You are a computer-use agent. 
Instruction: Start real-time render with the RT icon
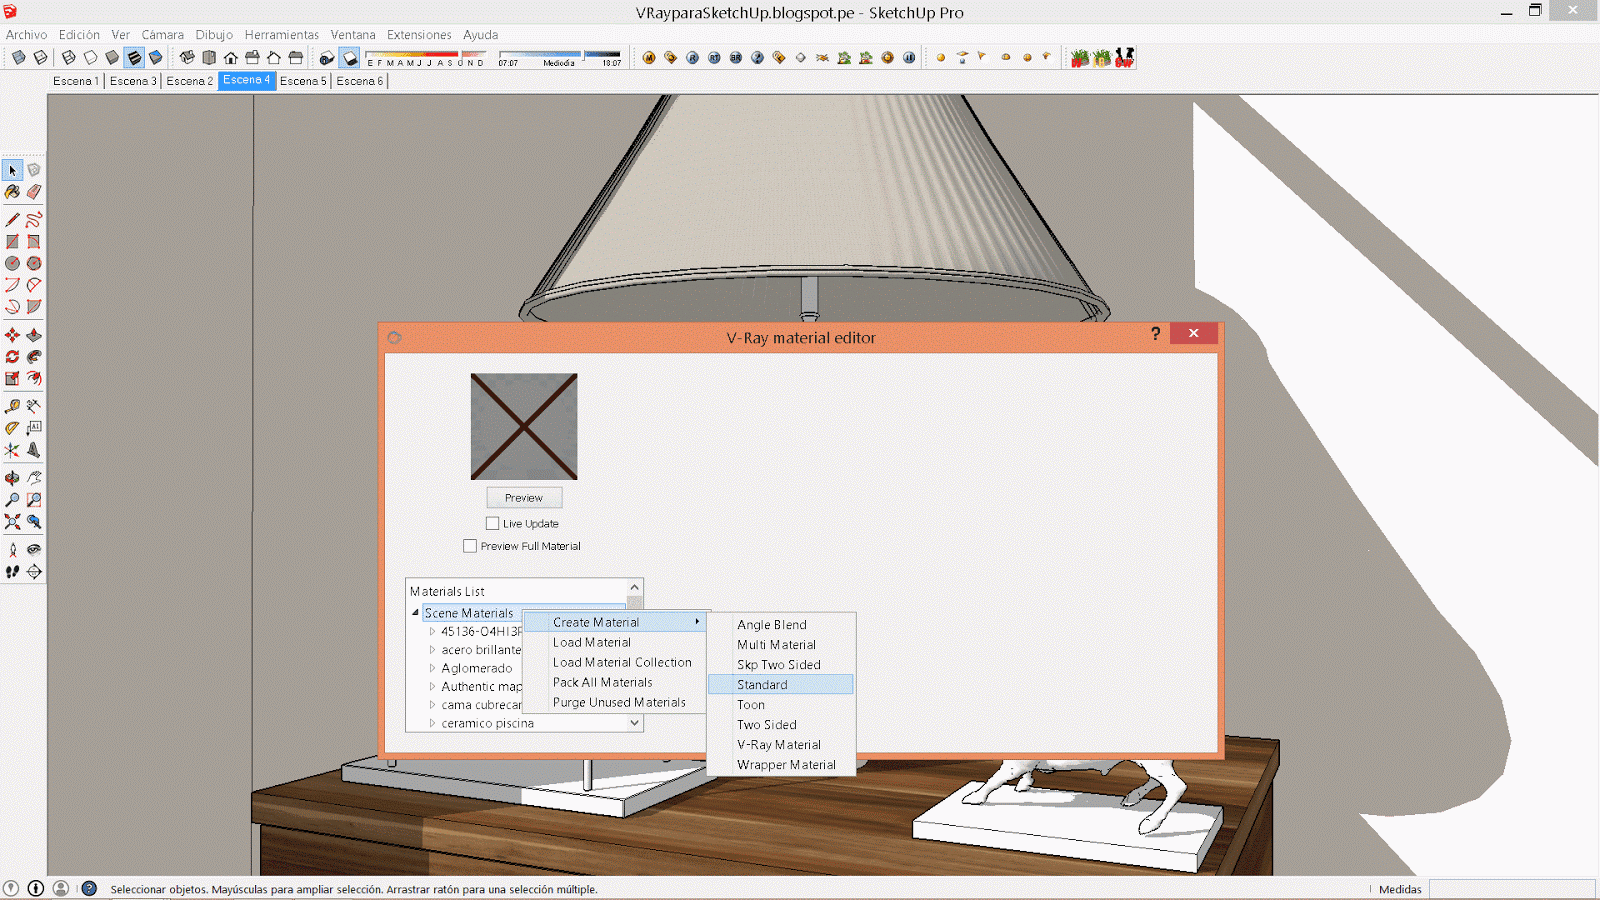click(715, 57)
